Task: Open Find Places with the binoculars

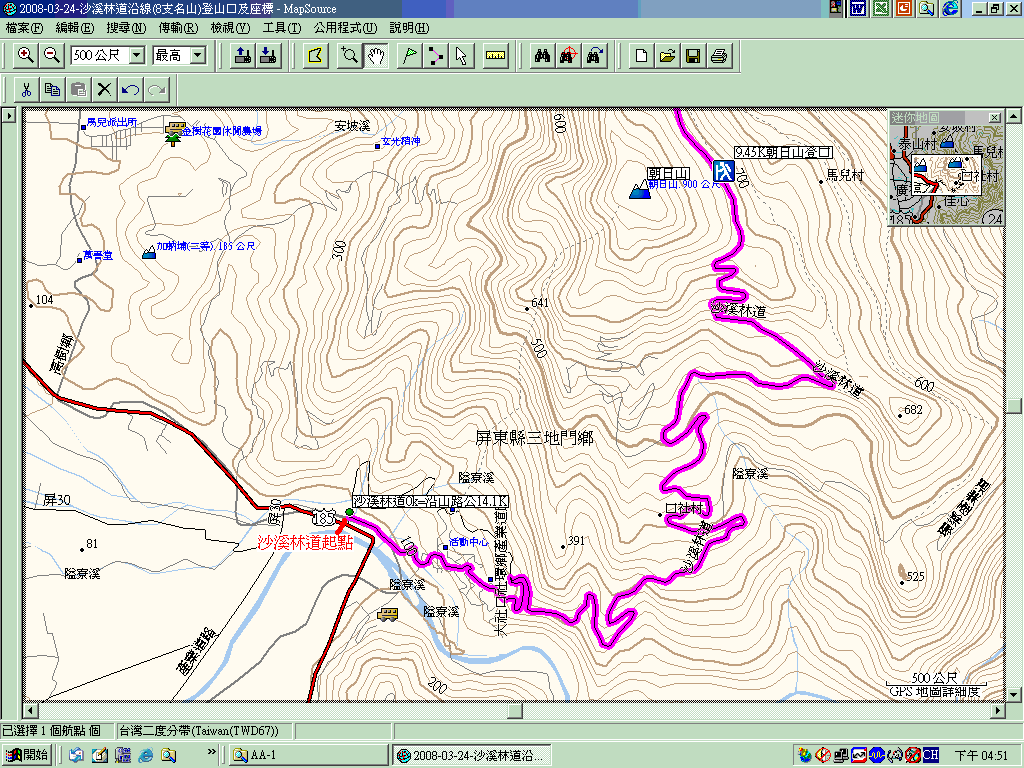Action: click(x=542, y=56)
